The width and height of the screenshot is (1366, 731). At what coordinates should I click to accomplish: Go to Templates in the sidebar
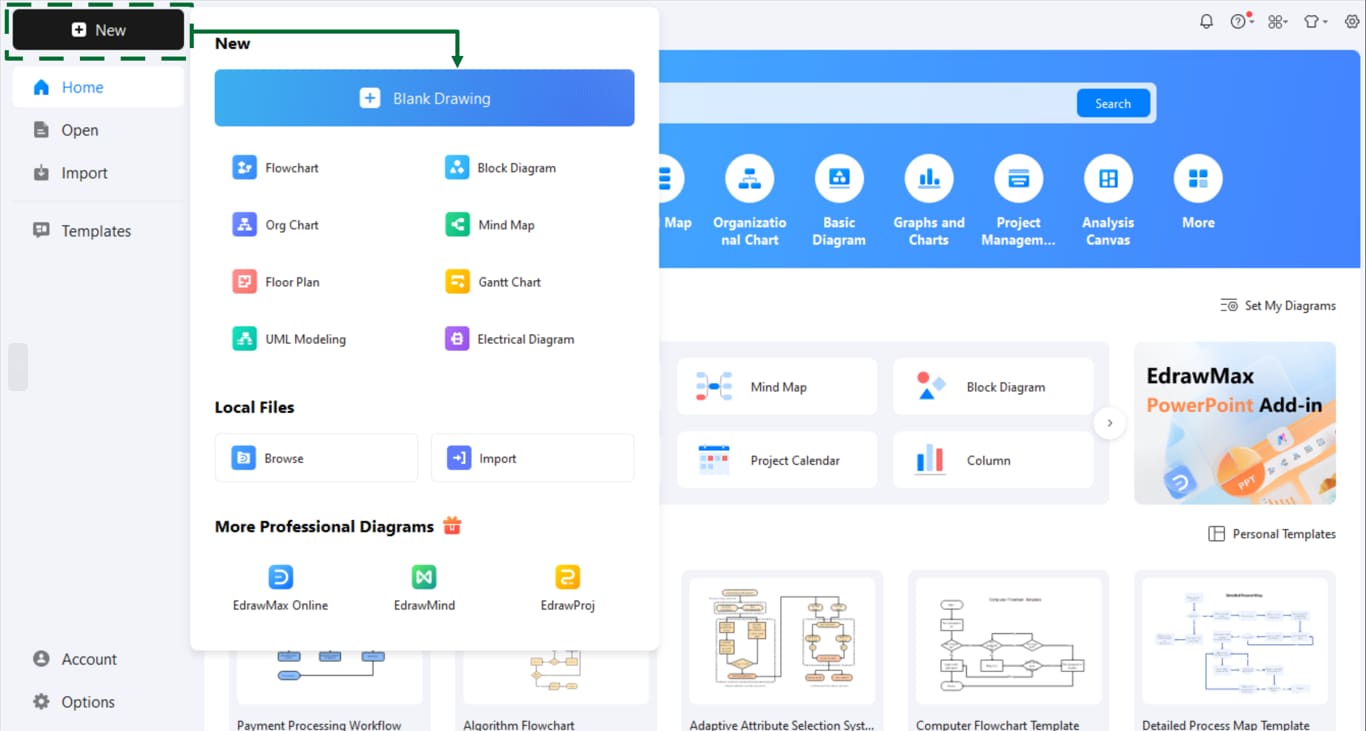(x=98, y=231)
